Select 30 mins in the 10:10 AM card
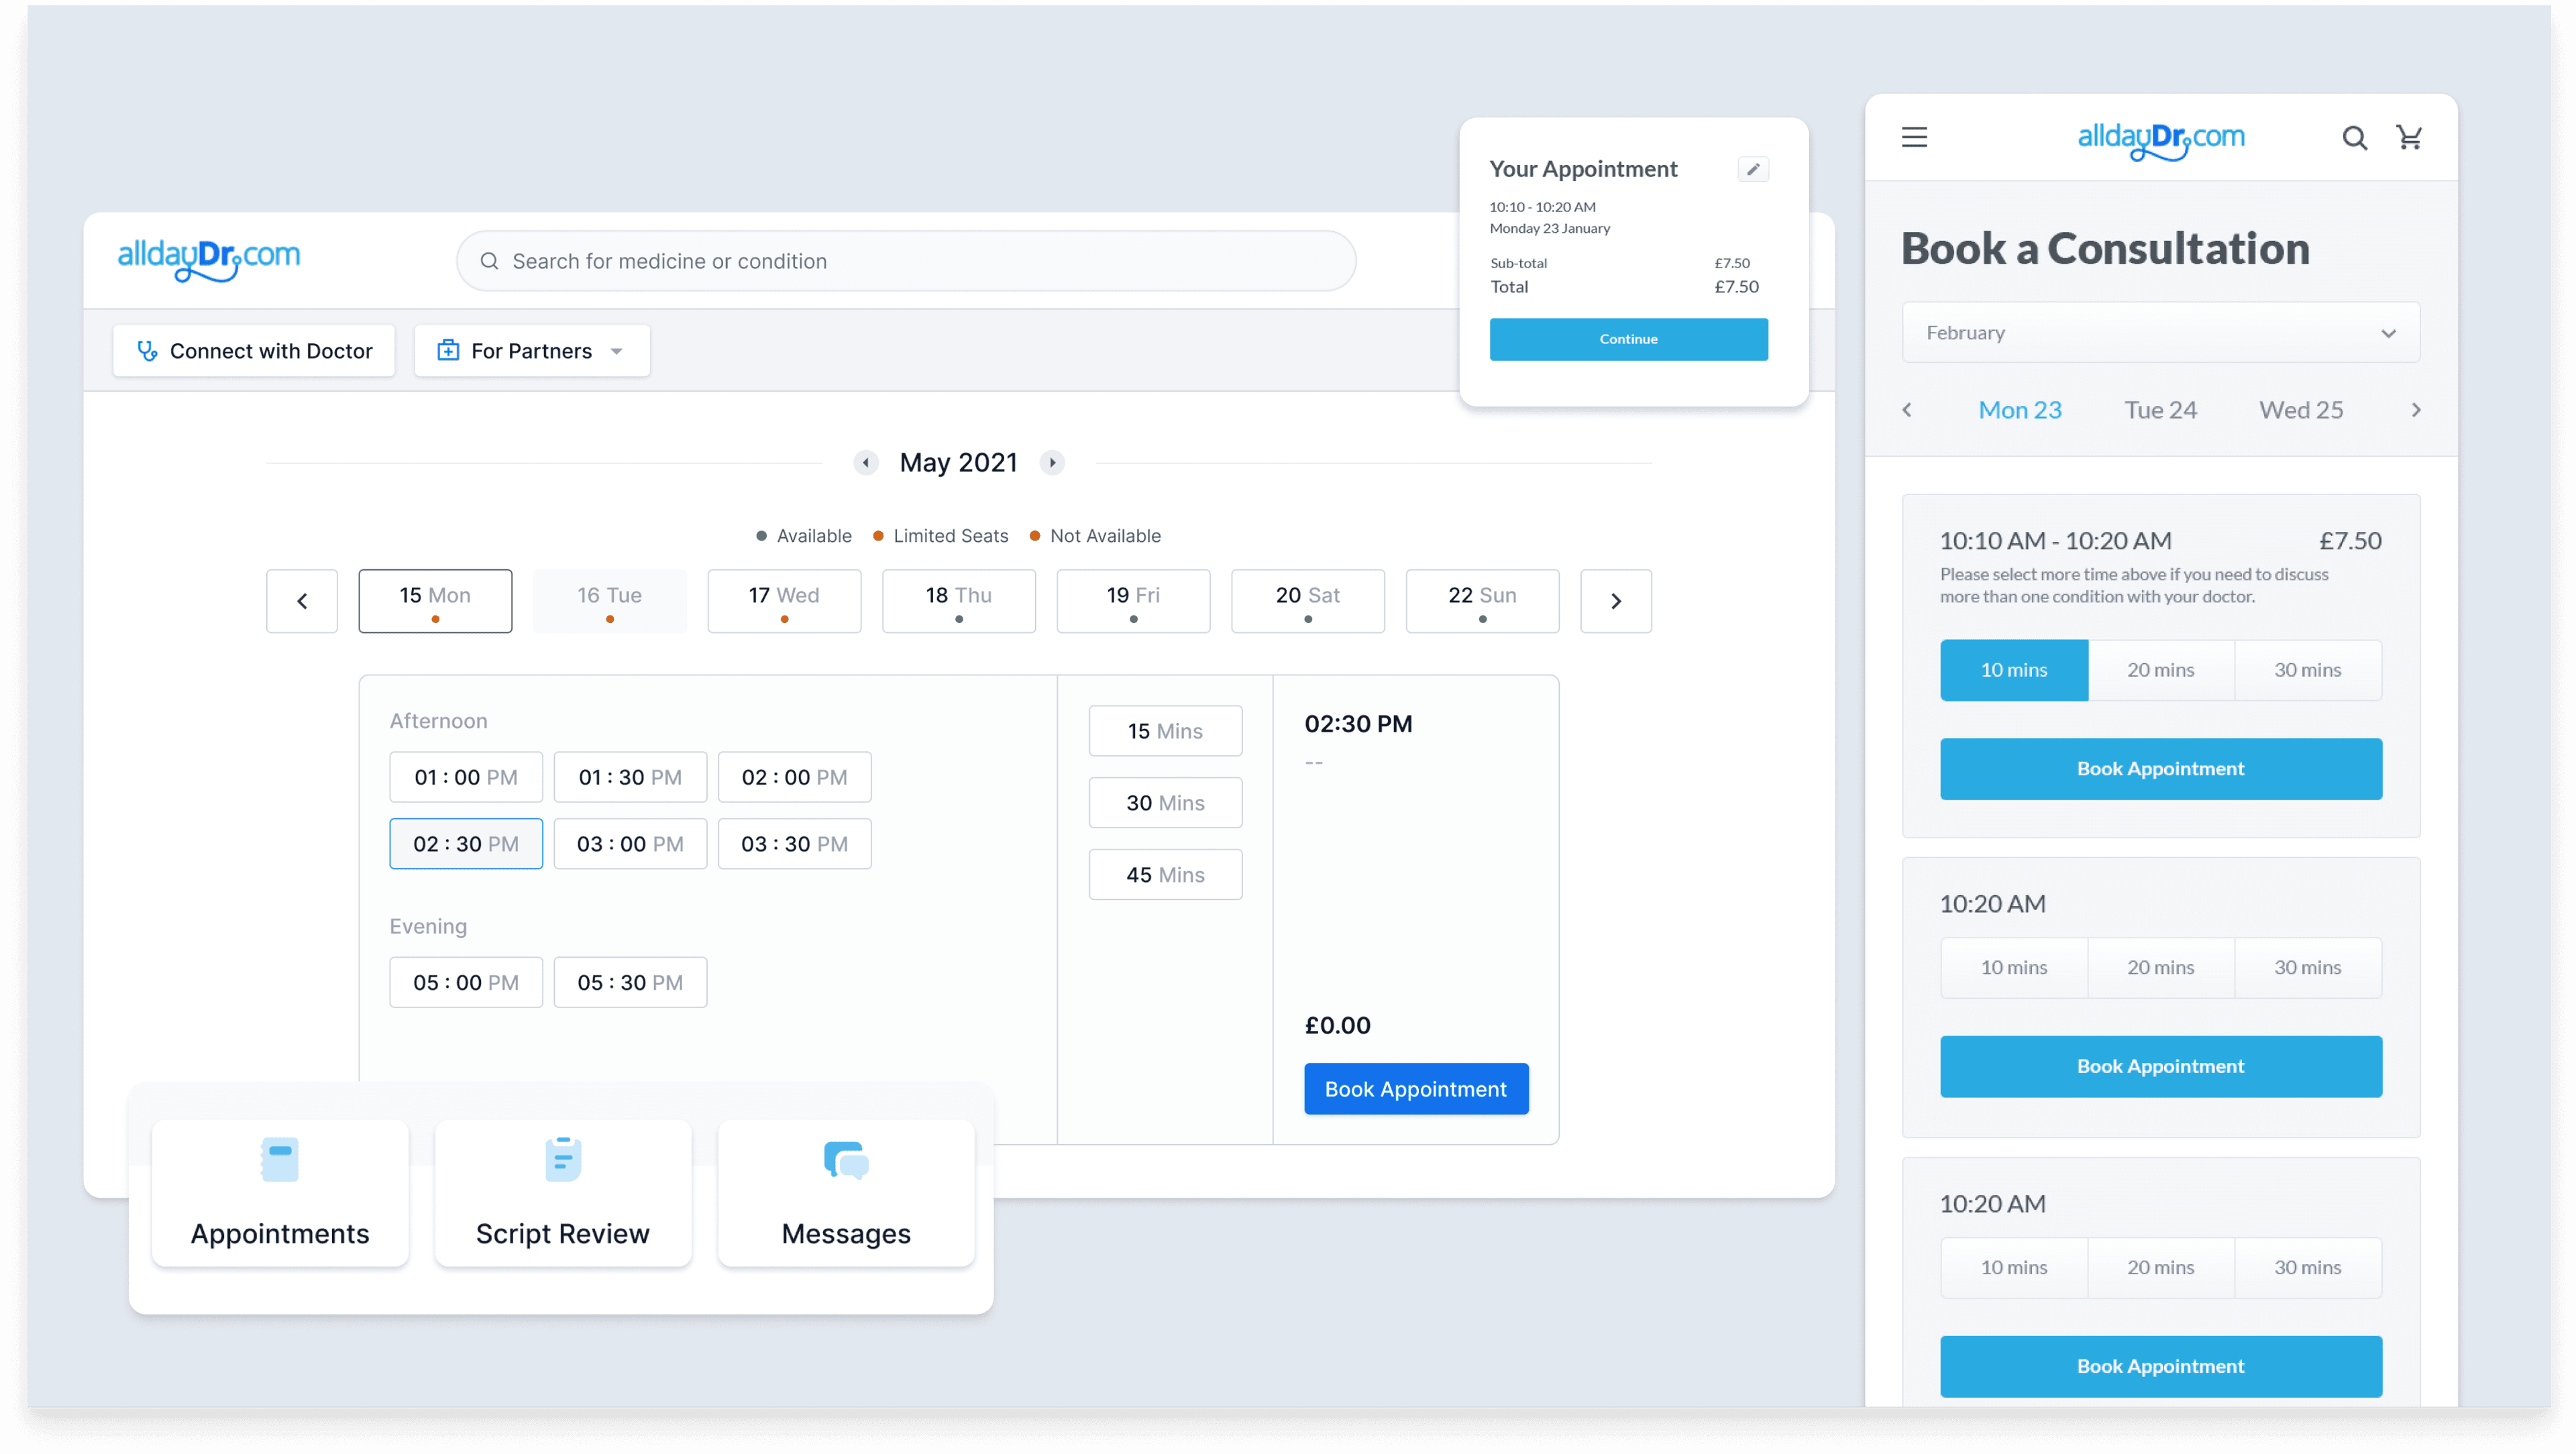Viewport: 2576px width, 1454px height. click(x=2308, y=670)
